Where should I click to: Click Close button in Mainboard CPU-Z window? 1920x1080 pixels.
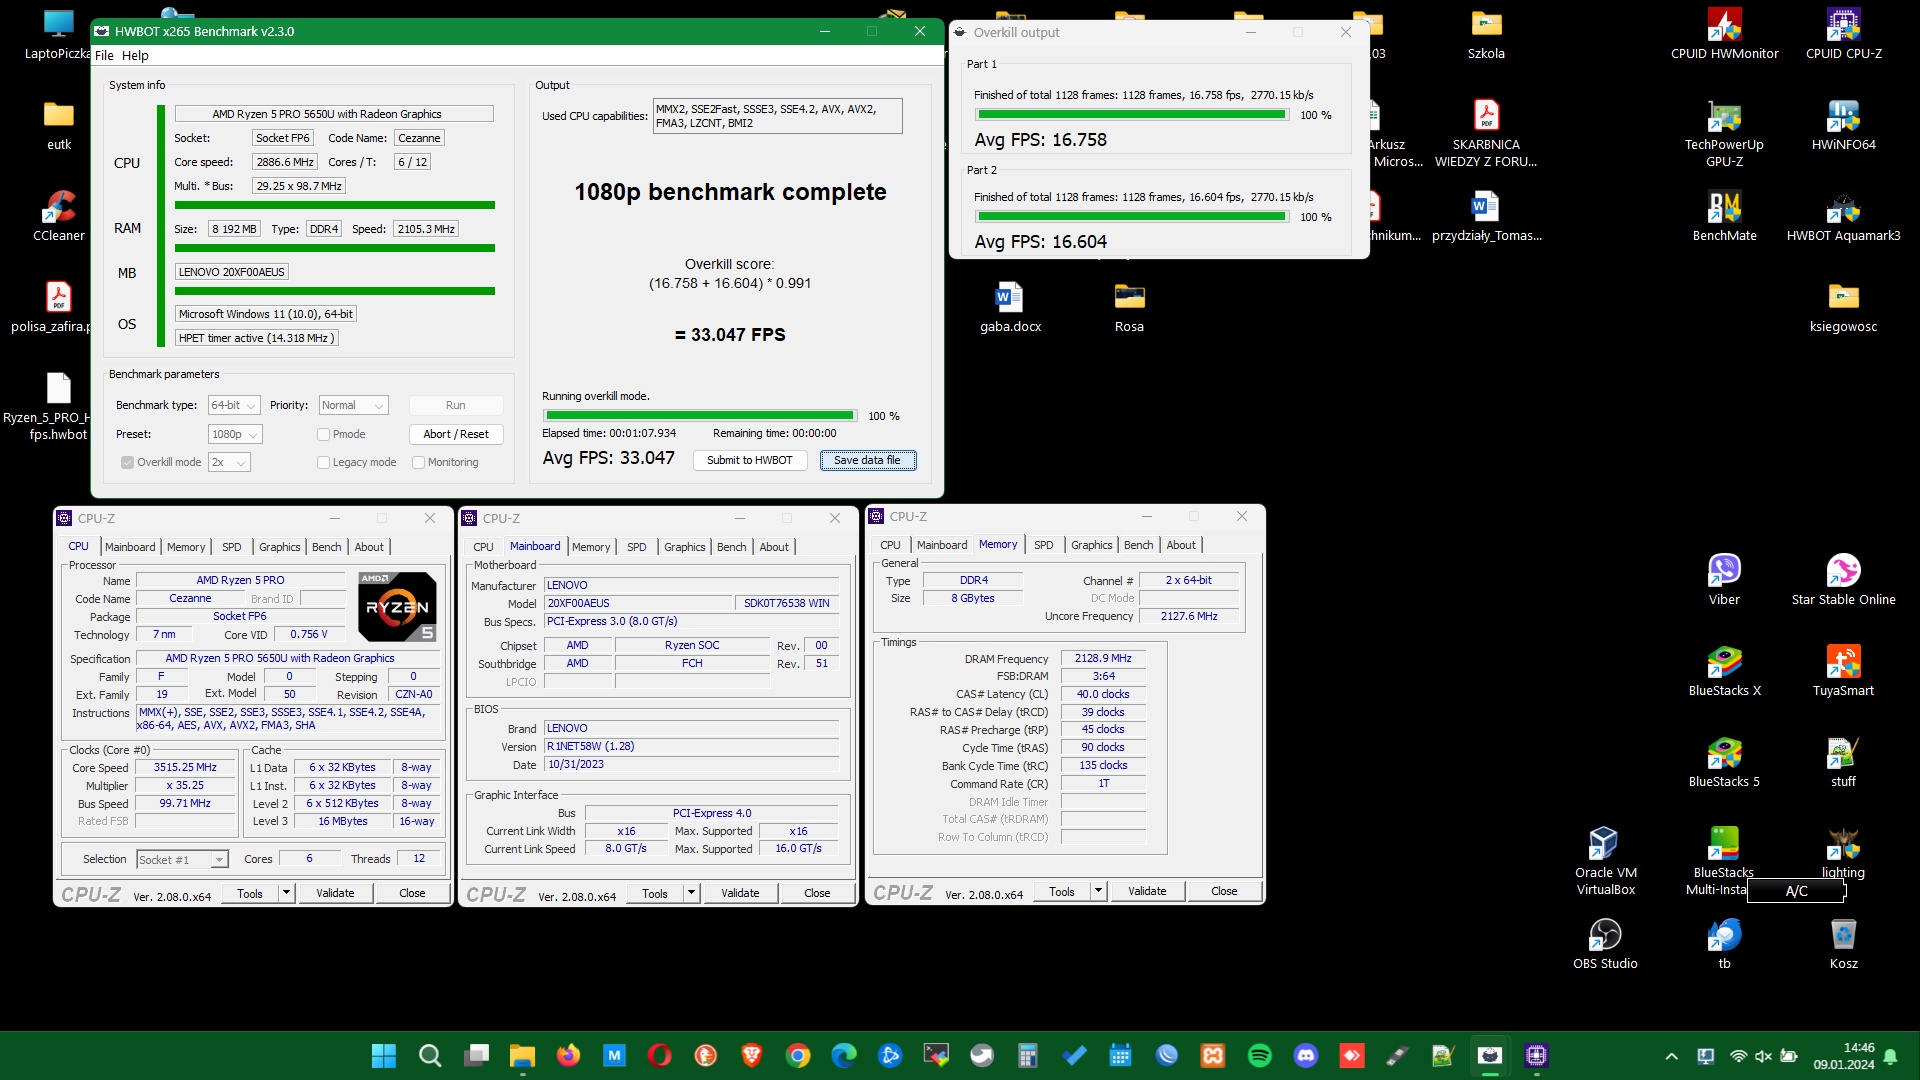tap(817, 893)
